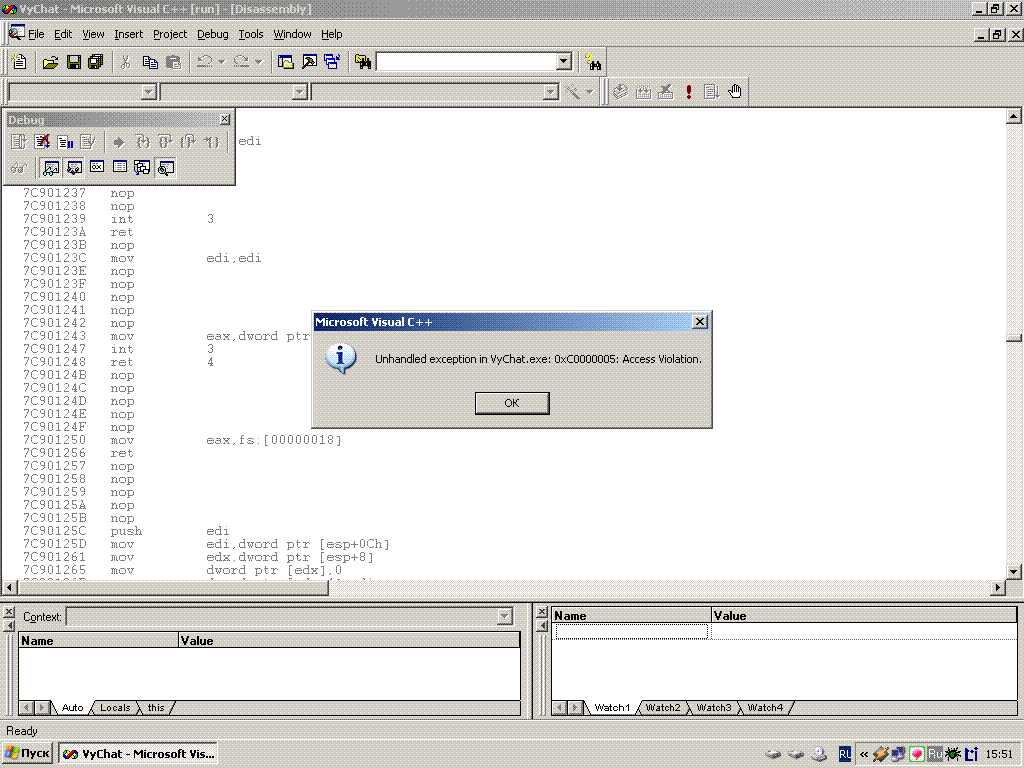This screenshot has width=1024, height=768.
Task: Open the Tools menu
Action: [251, 34]
